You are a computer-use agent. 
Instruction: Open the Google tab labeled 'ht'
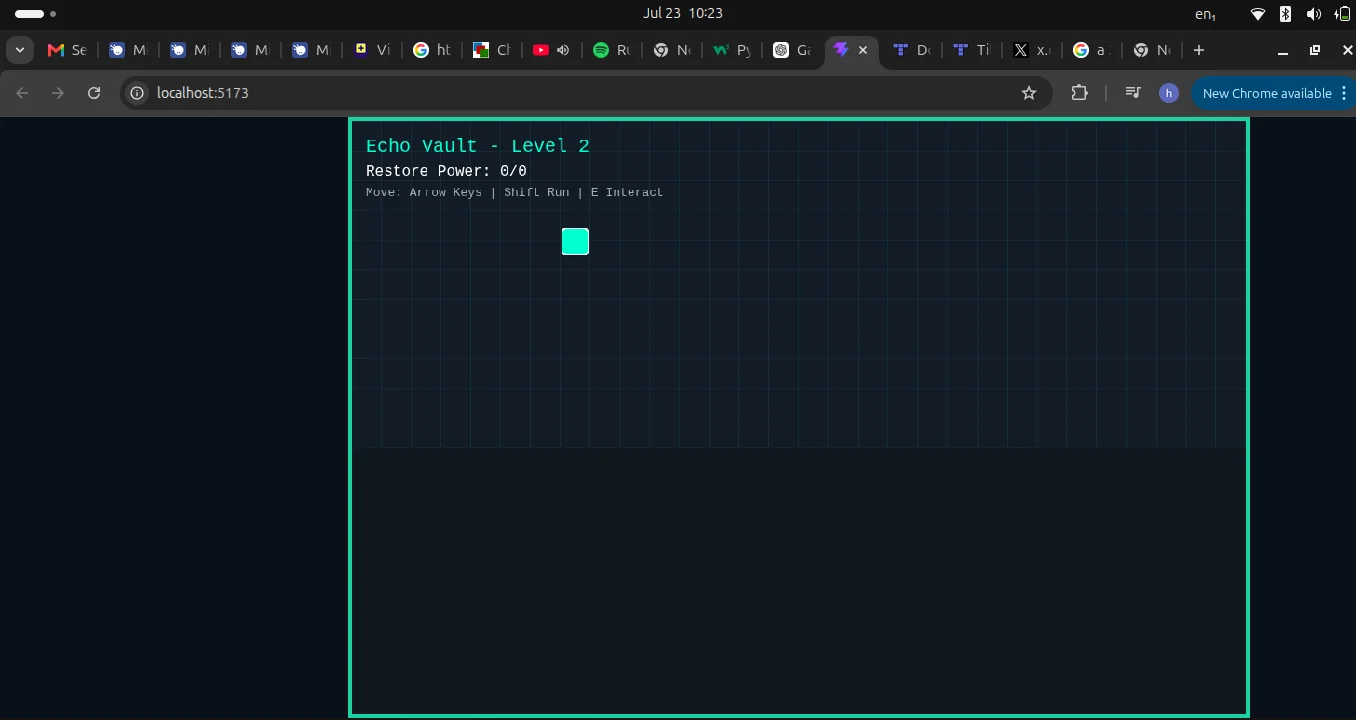pos(432,50)
